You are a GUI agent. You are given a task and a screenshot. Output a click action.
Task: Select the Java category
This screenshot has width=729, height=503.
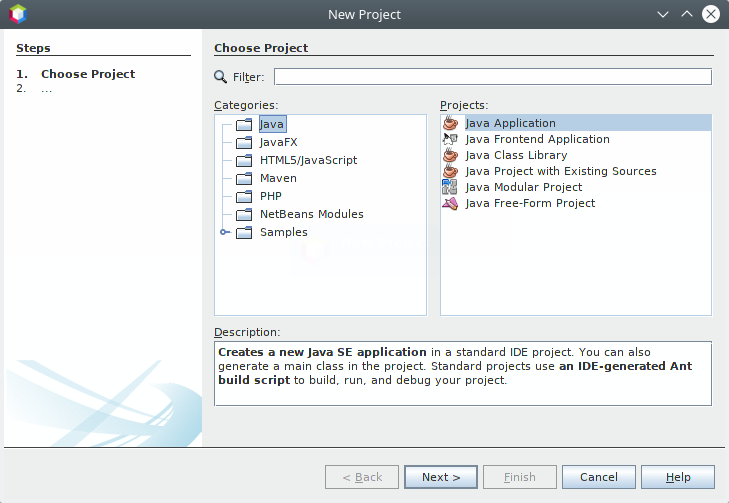point(272,124)
